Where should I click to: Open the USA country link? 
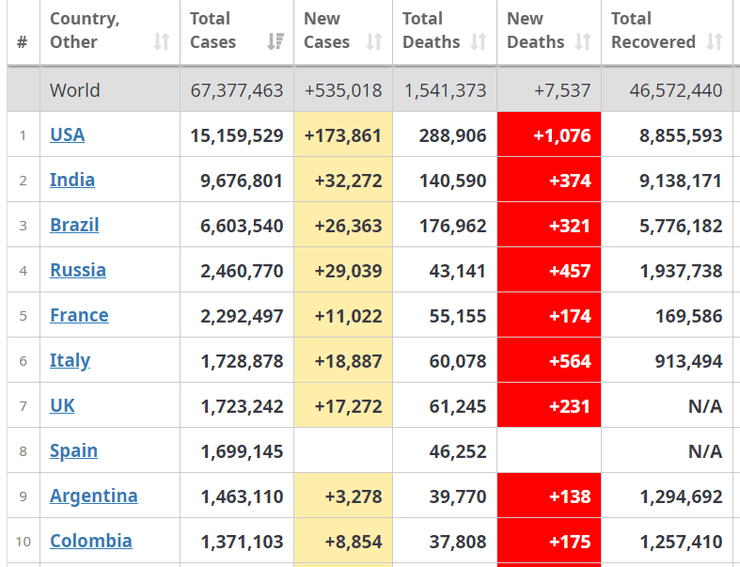[67, 135]
